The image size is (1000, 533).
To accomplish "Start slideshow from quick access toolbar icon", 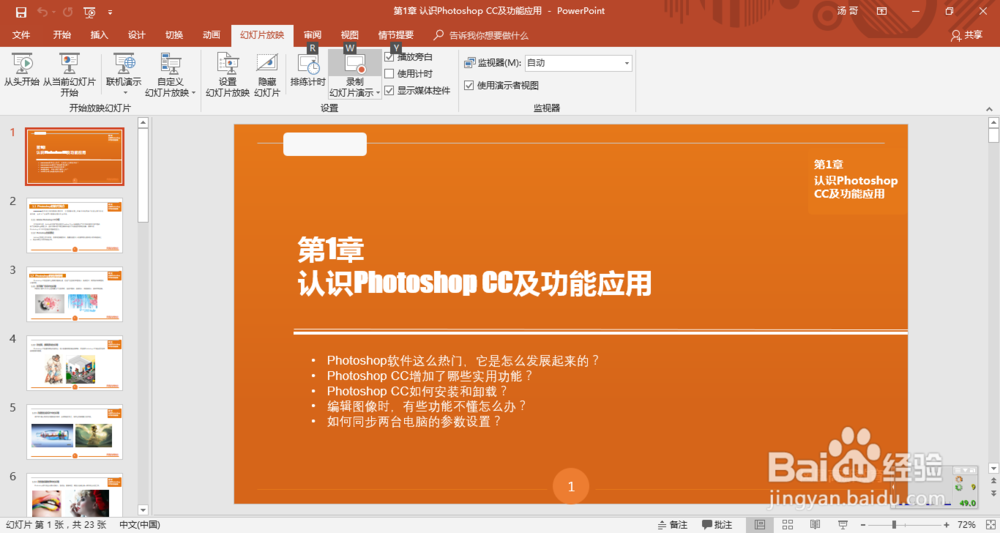I will point(89,11).
